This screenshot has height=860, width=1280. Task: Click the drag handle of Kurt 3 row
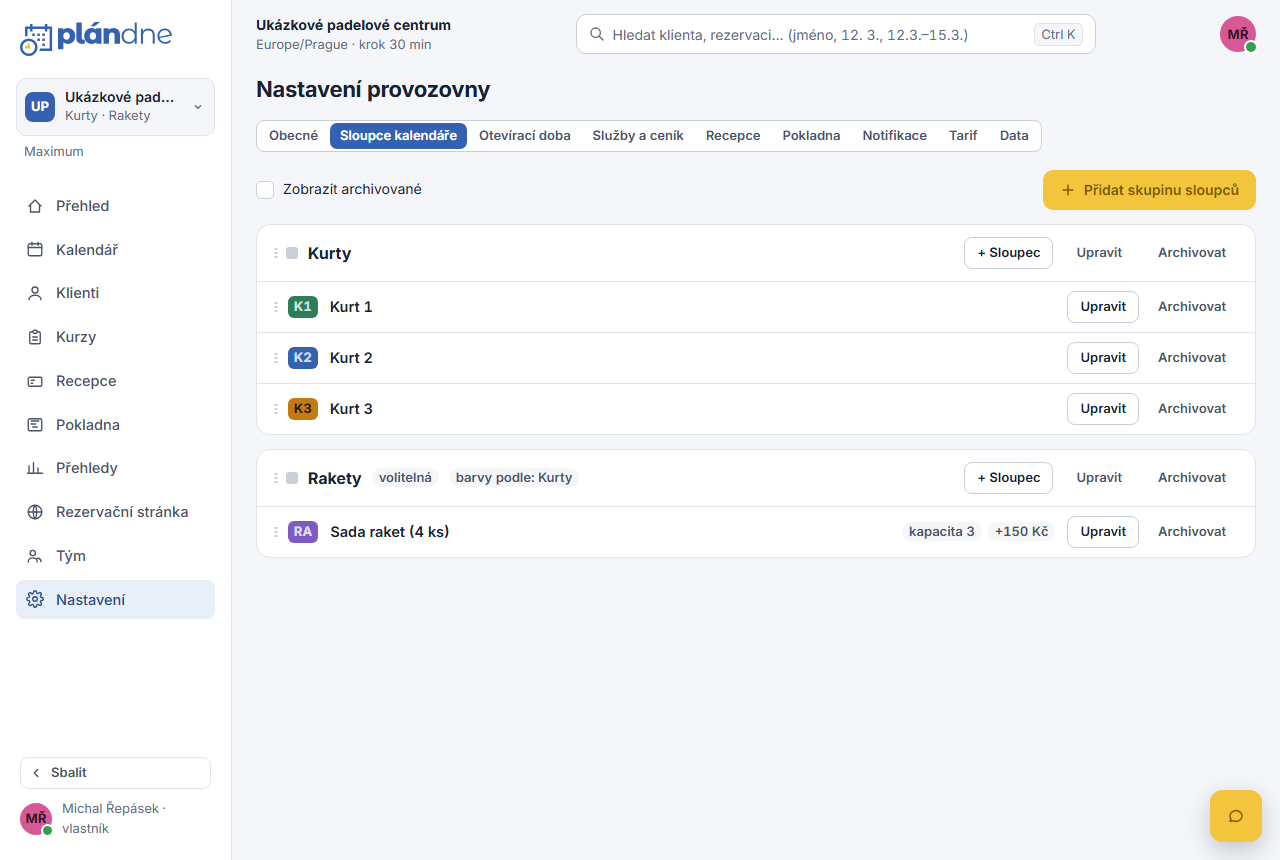[276, 409]
